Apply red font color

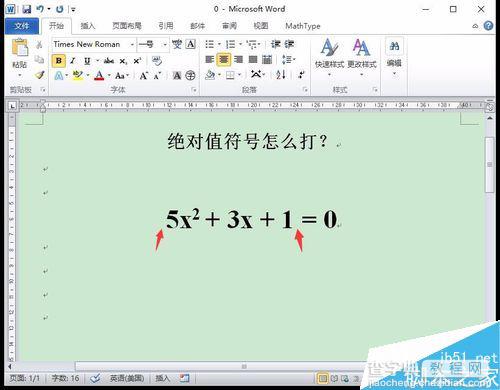pyautogui.click(x=99, y=76)
